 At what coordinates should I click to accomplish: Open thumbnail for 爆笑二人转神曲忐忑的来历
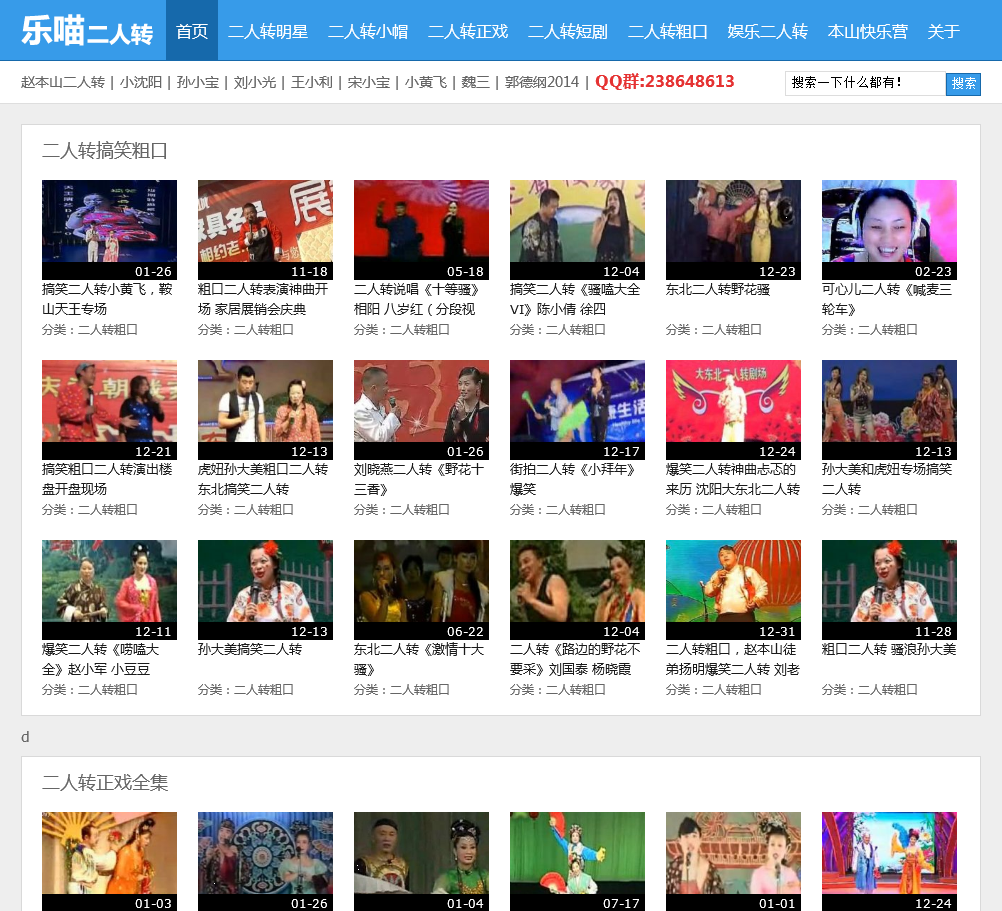pos(733,410)
